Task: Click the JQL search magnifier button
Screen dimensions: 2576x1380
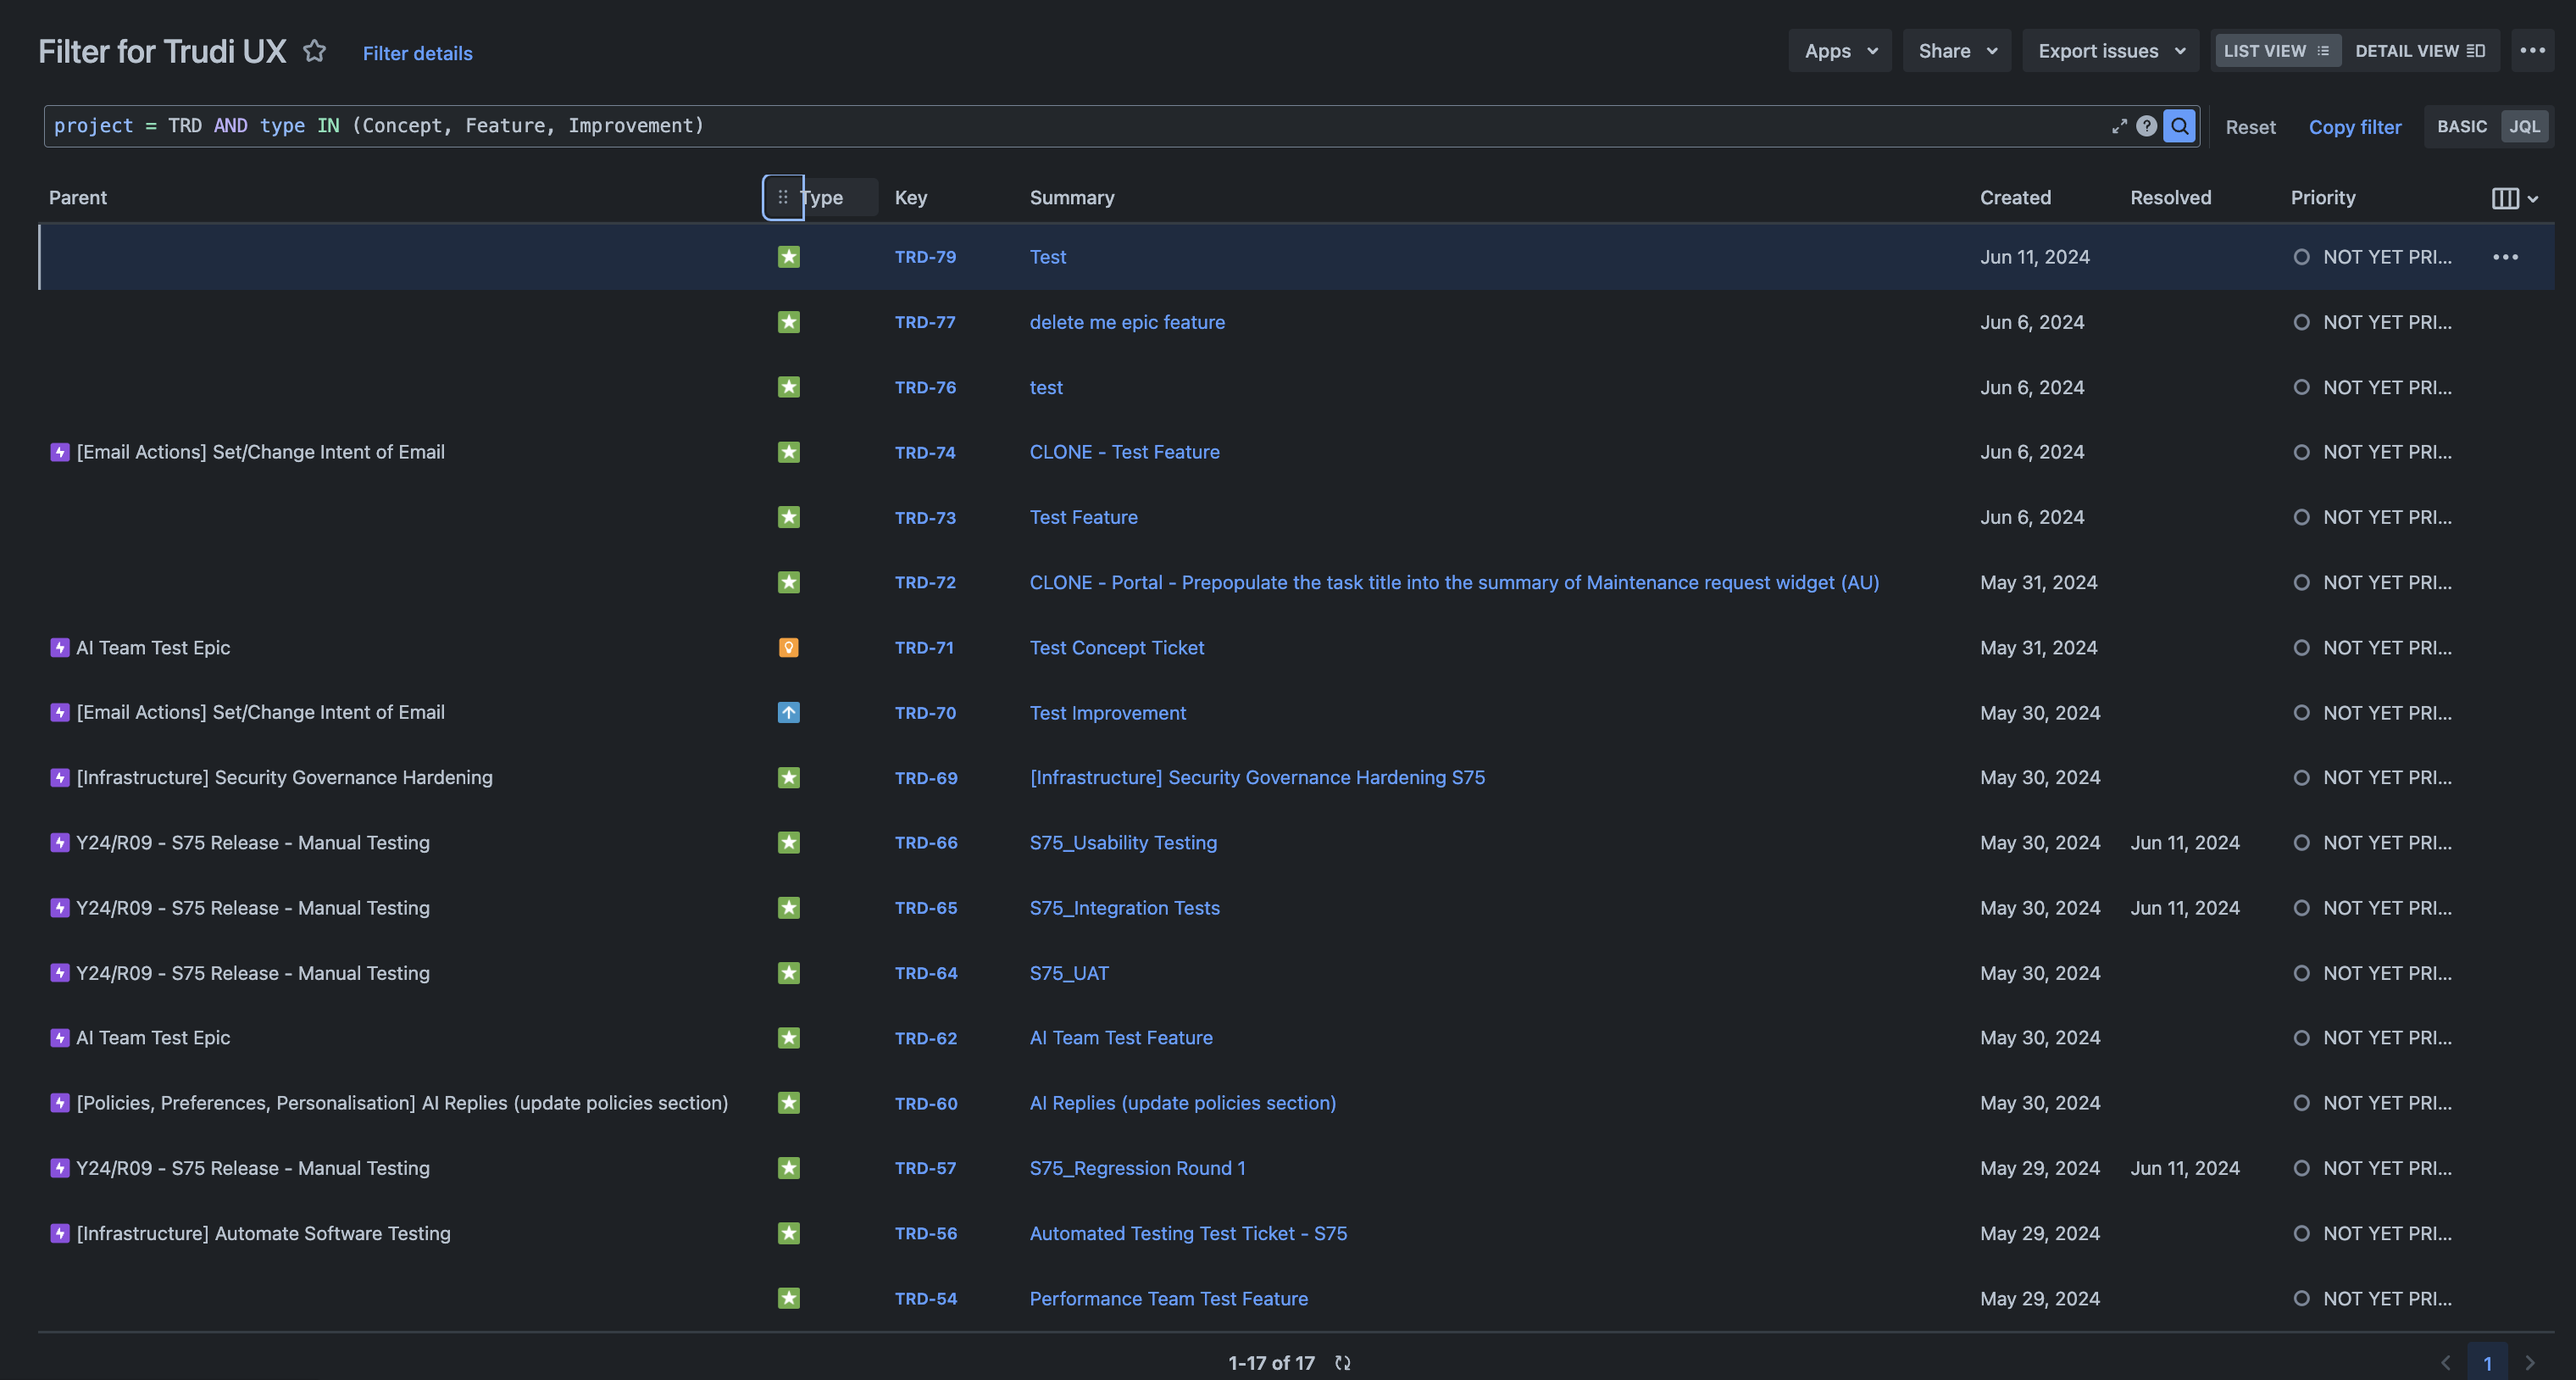Action: (x=2179, y=126)
